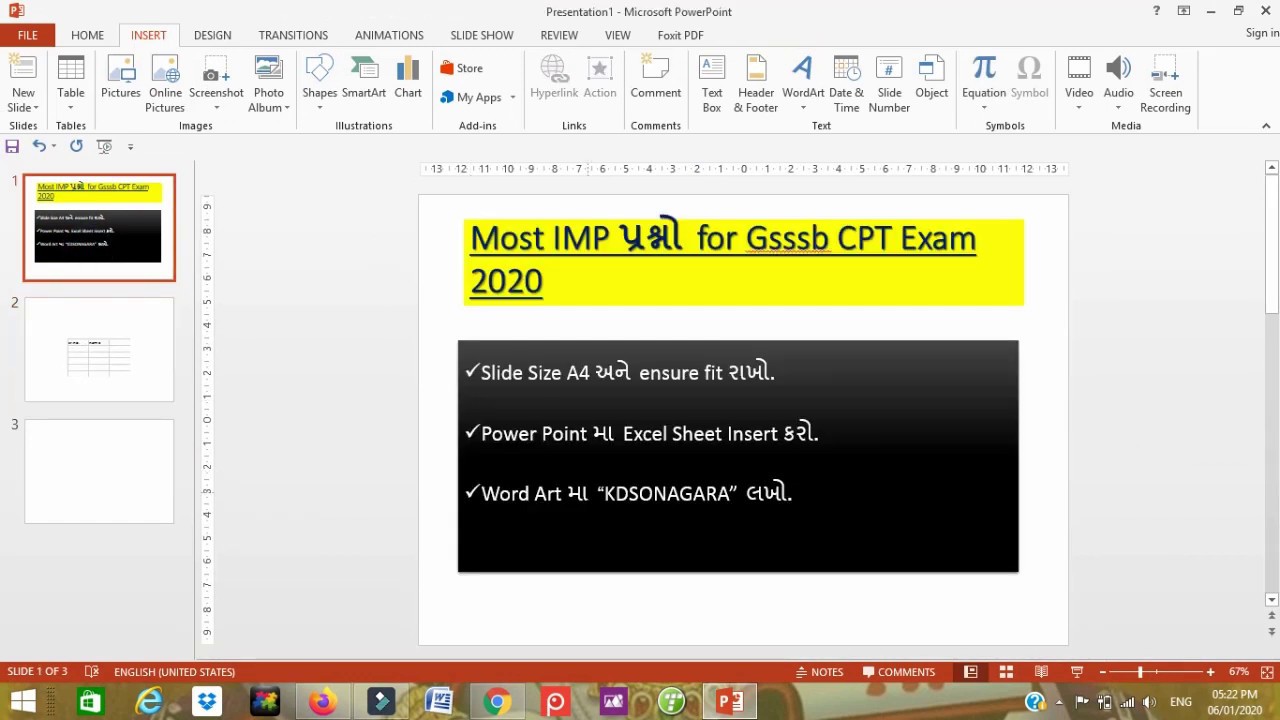Screen dimensions: 1280x720
Task: Toggle the Comments pane
Action: pyautogui.click(x=899, y=672)
